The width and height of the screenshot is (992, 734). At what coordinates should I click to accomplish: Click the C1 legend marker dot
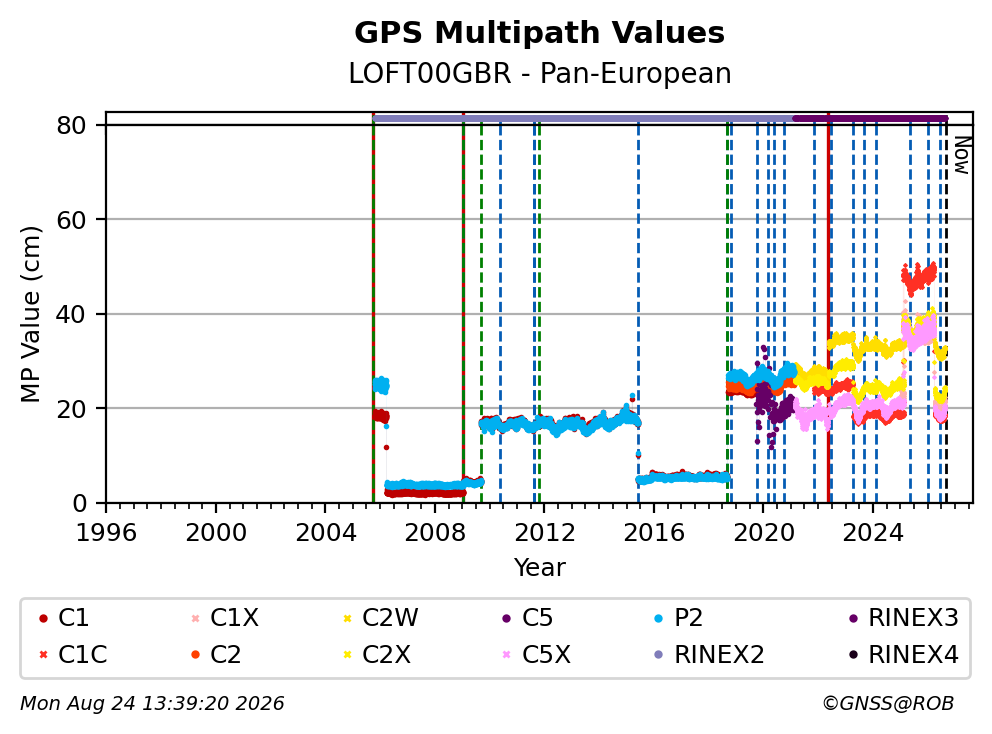43,618
